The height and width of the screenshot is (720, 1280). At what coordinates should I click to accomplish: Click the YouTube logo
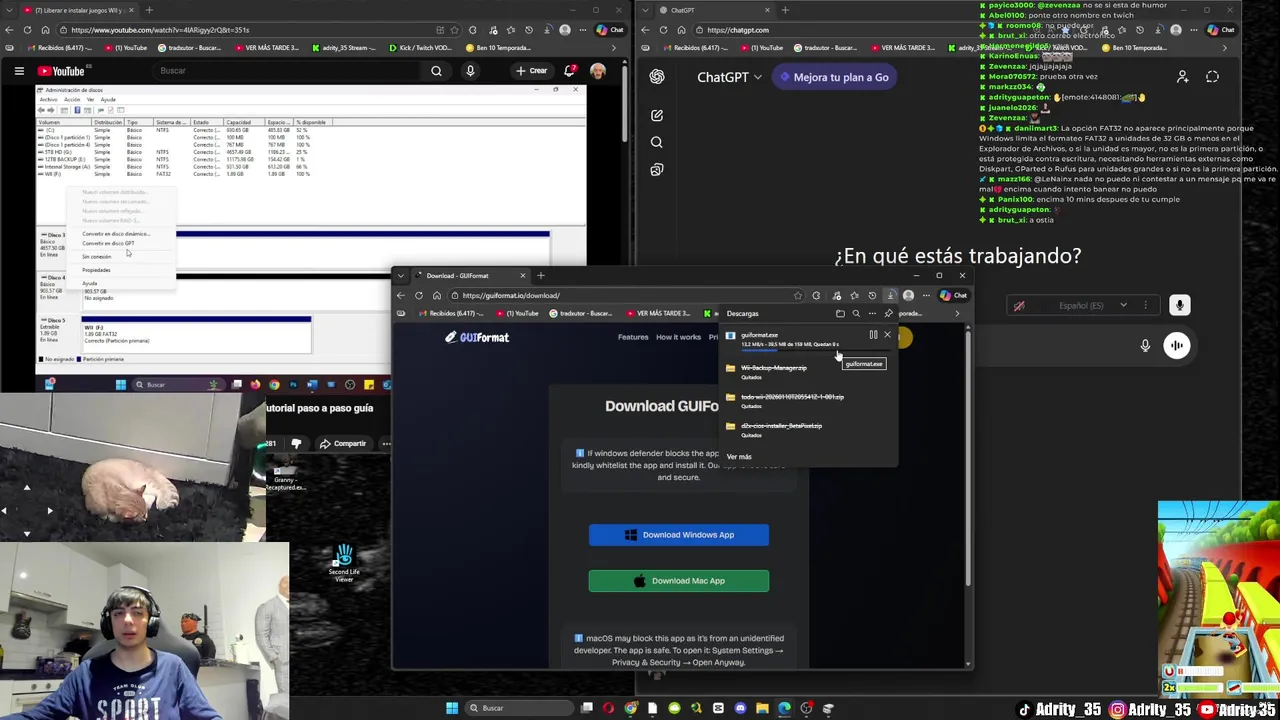[62, 71]
